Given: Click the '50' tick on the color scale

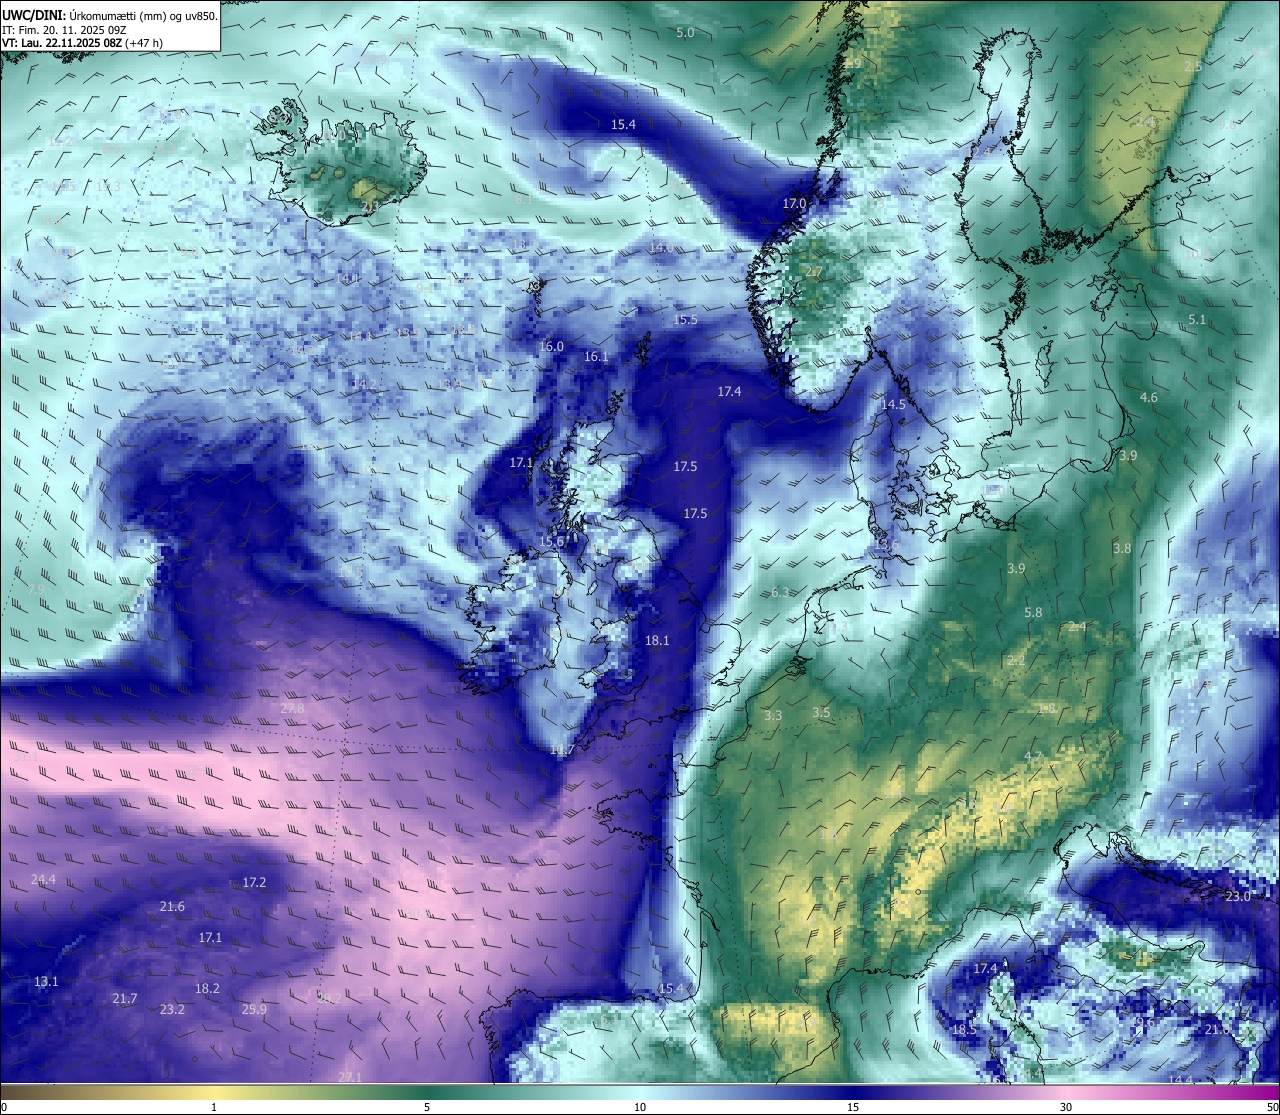Looking at the screenshot, I should coord(1272,1107).
